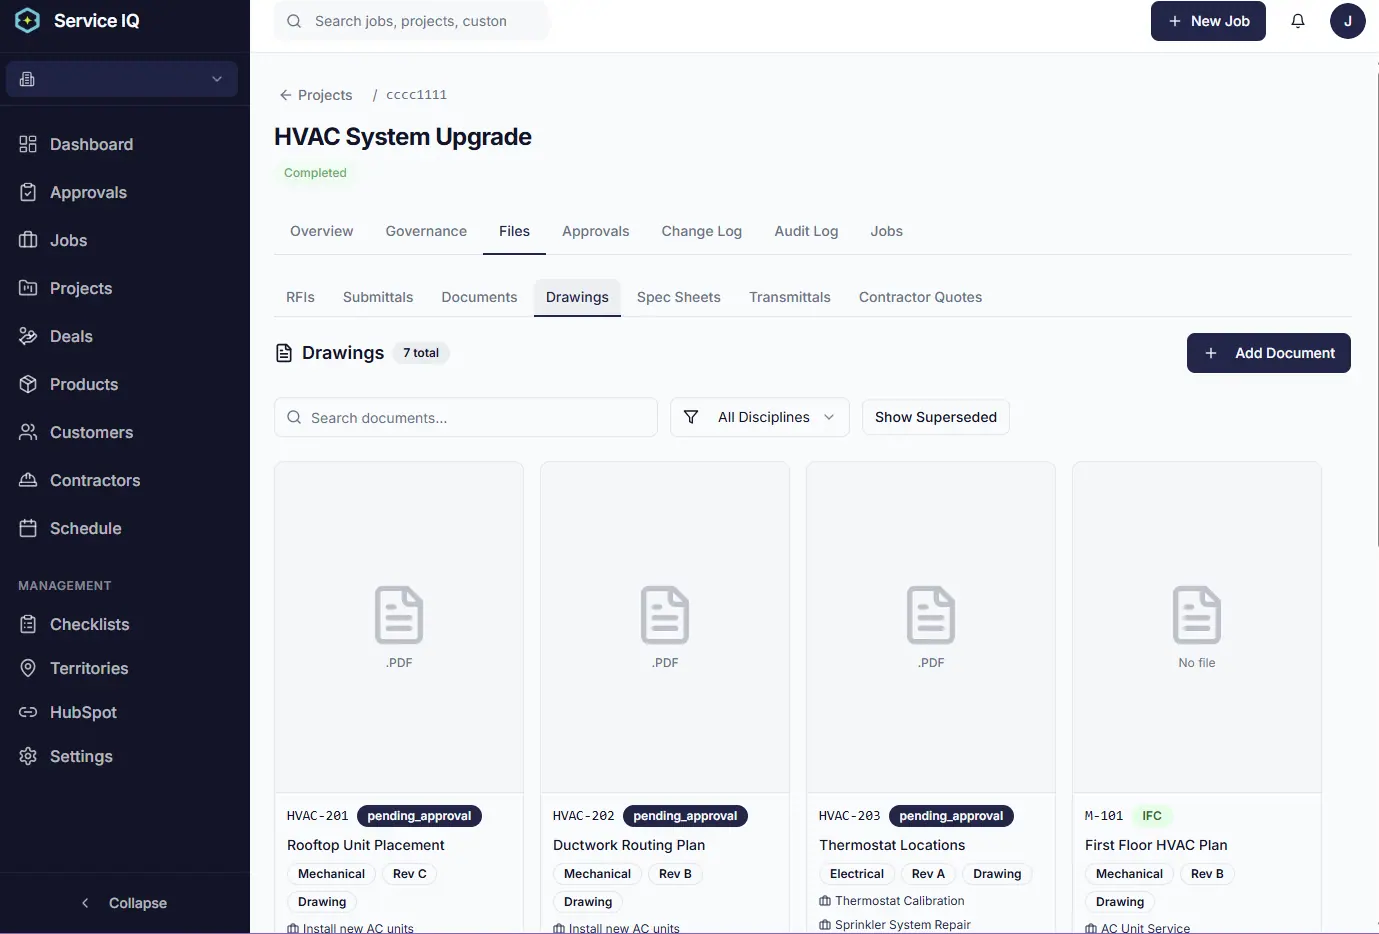Open Deals in the sidebar
Screen dimensions: 1379x934
[71, 336]
